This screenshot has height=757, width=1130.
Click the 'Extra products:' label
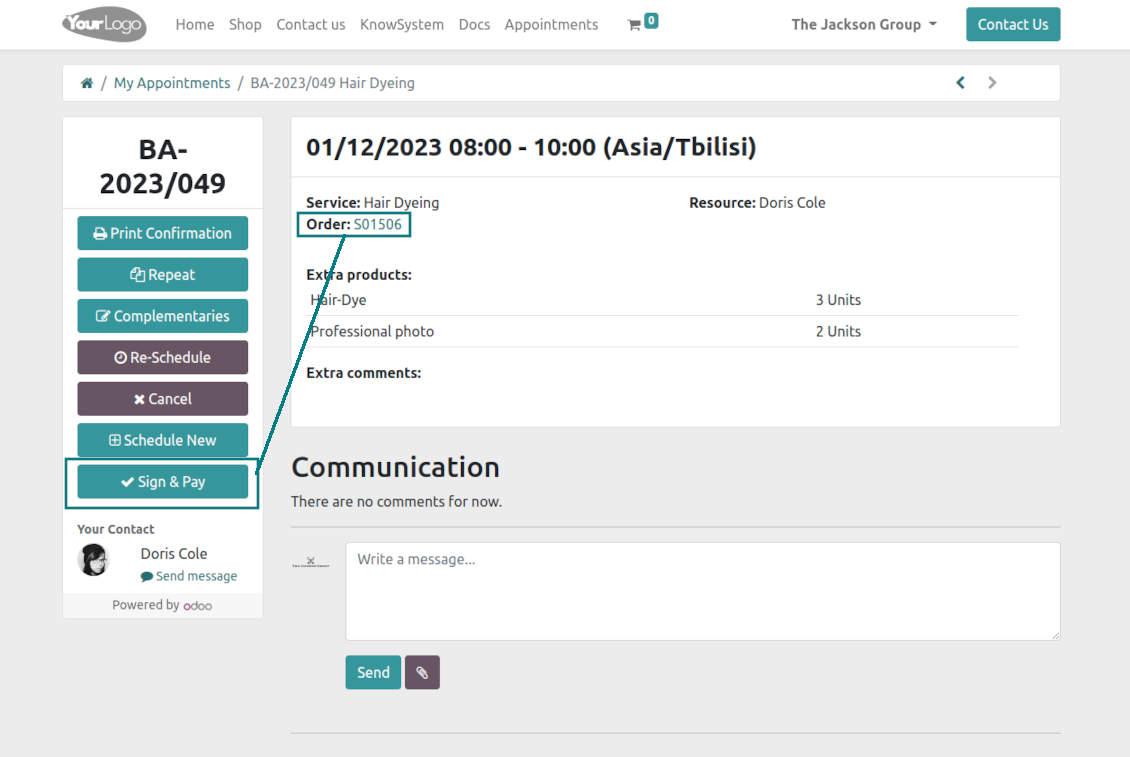coord(359,275)
